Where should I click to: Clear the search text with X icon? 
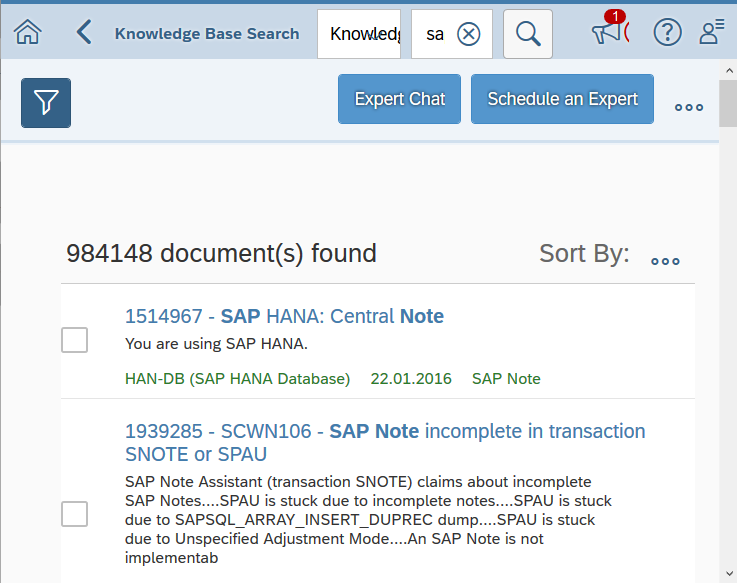(x=468, y=34)
